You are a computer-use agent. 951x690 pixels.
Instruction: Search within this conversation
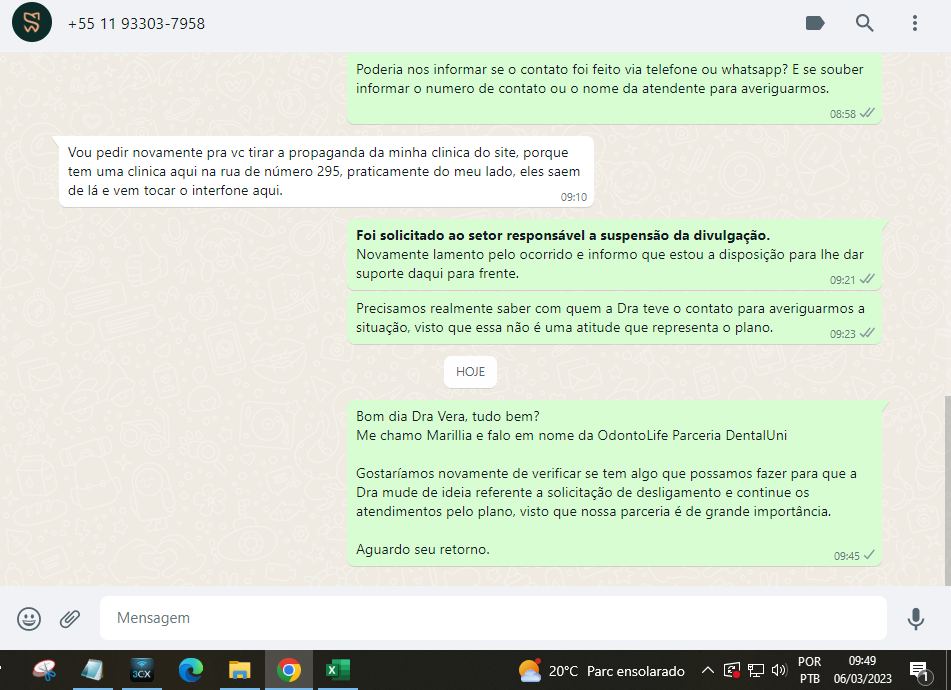pos(864,23)
